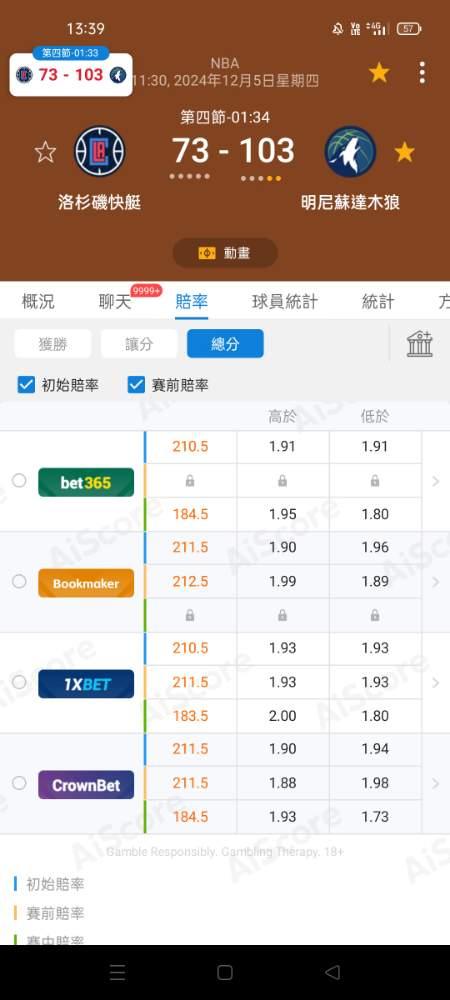Tap the orange Bookmaker logo
Image resolution: width=450 pixels, height=1000 pixels.
click(x=86, y=584)
